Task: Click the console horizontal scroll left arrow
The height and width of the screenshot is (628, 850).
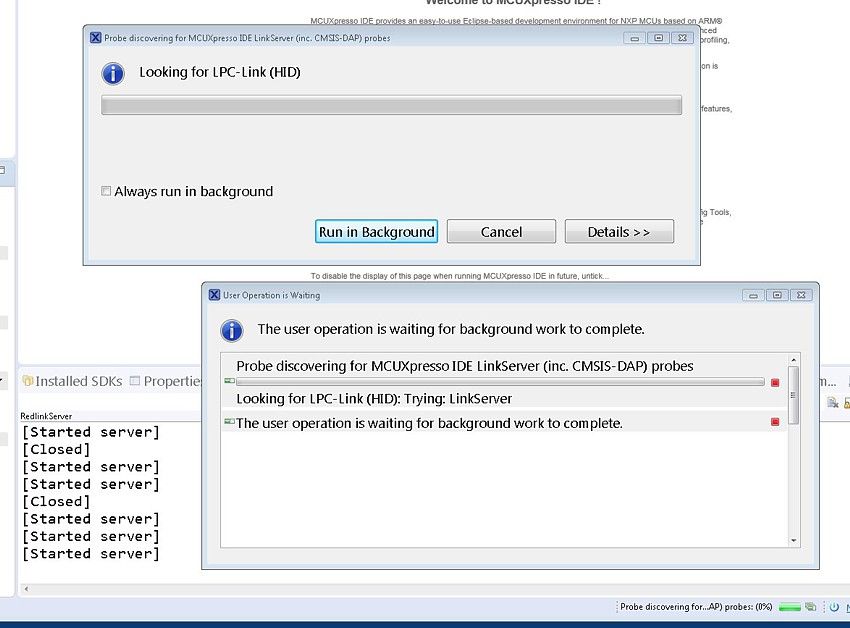Action: (26, 588)
